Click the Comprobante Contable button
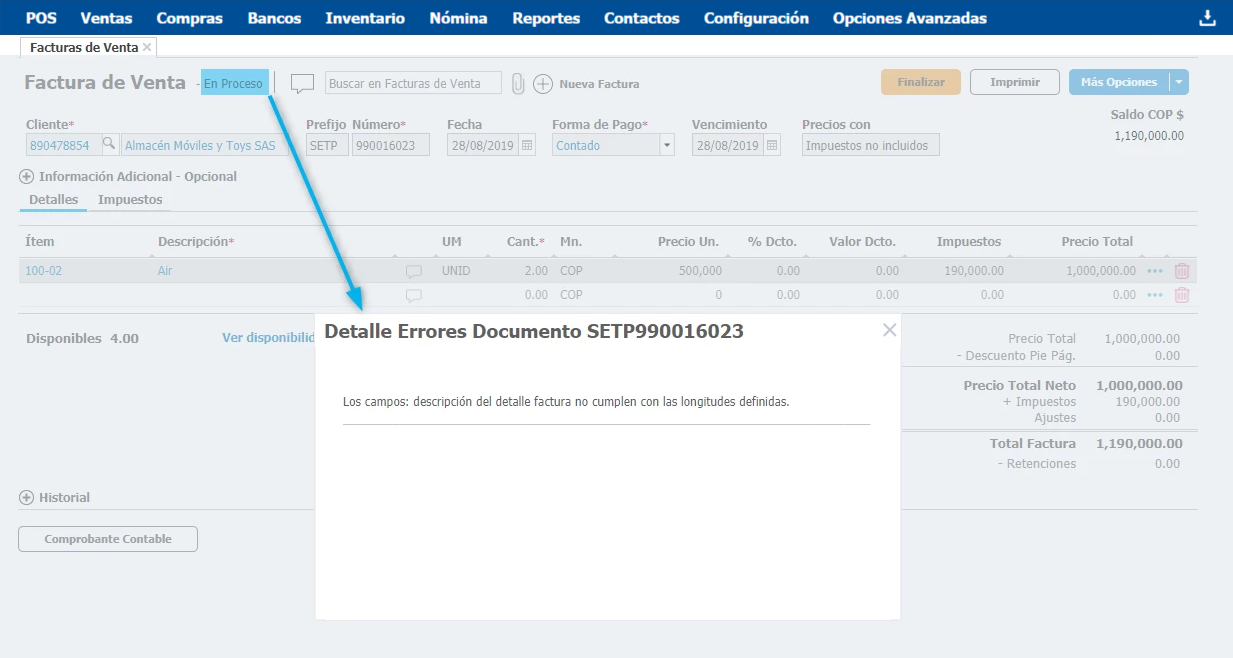 point(108,539)
